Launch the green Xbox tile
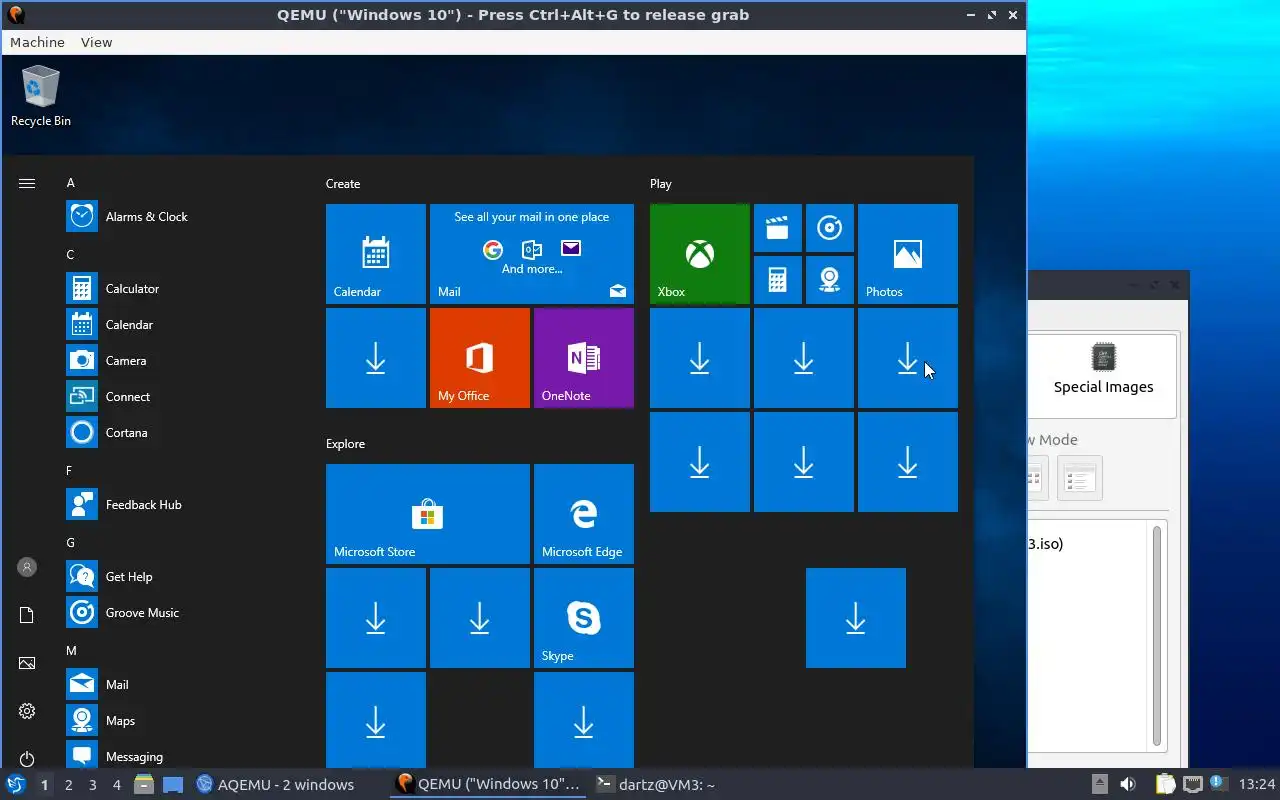The image size is (1280, 800). [x=700, y=254]
